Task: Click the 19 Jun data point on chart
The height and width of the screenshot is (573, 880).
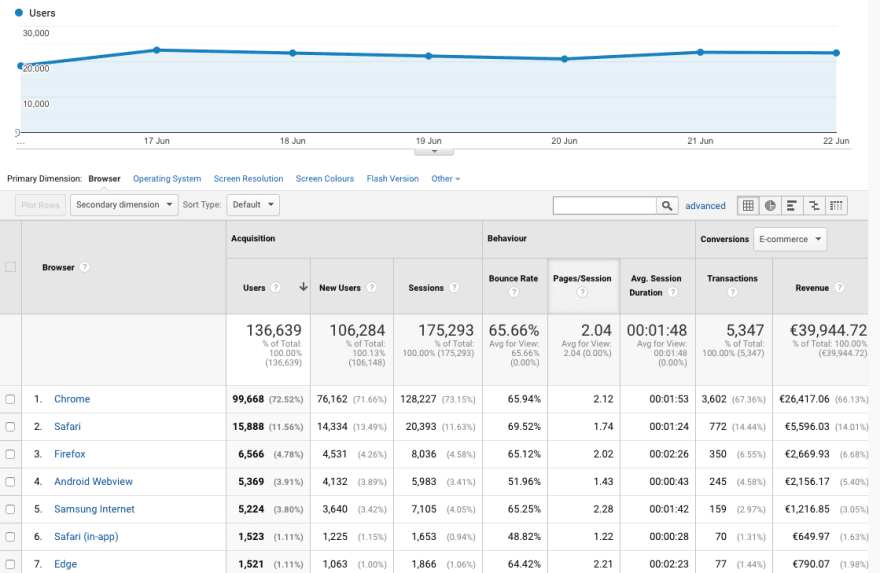Action: tap(429, 56)
